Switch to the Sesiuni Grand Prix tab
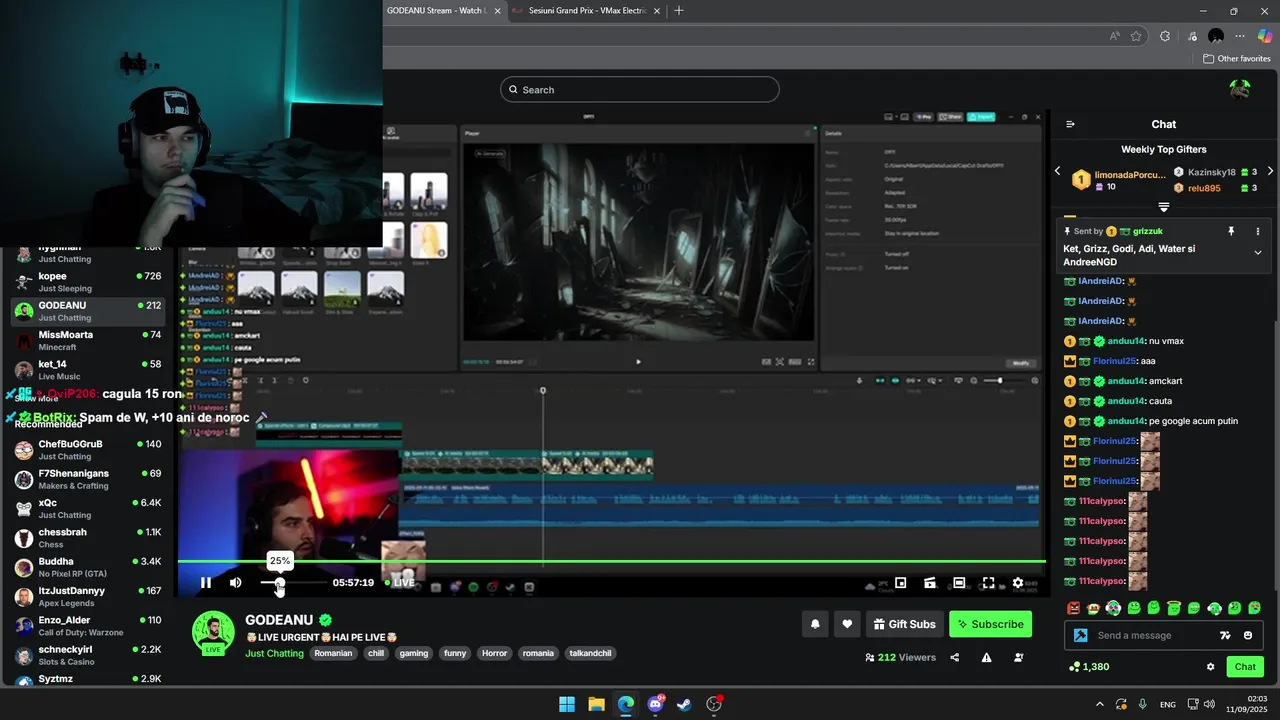Screen dimensions: 1280x720 [x=587, y=10]
